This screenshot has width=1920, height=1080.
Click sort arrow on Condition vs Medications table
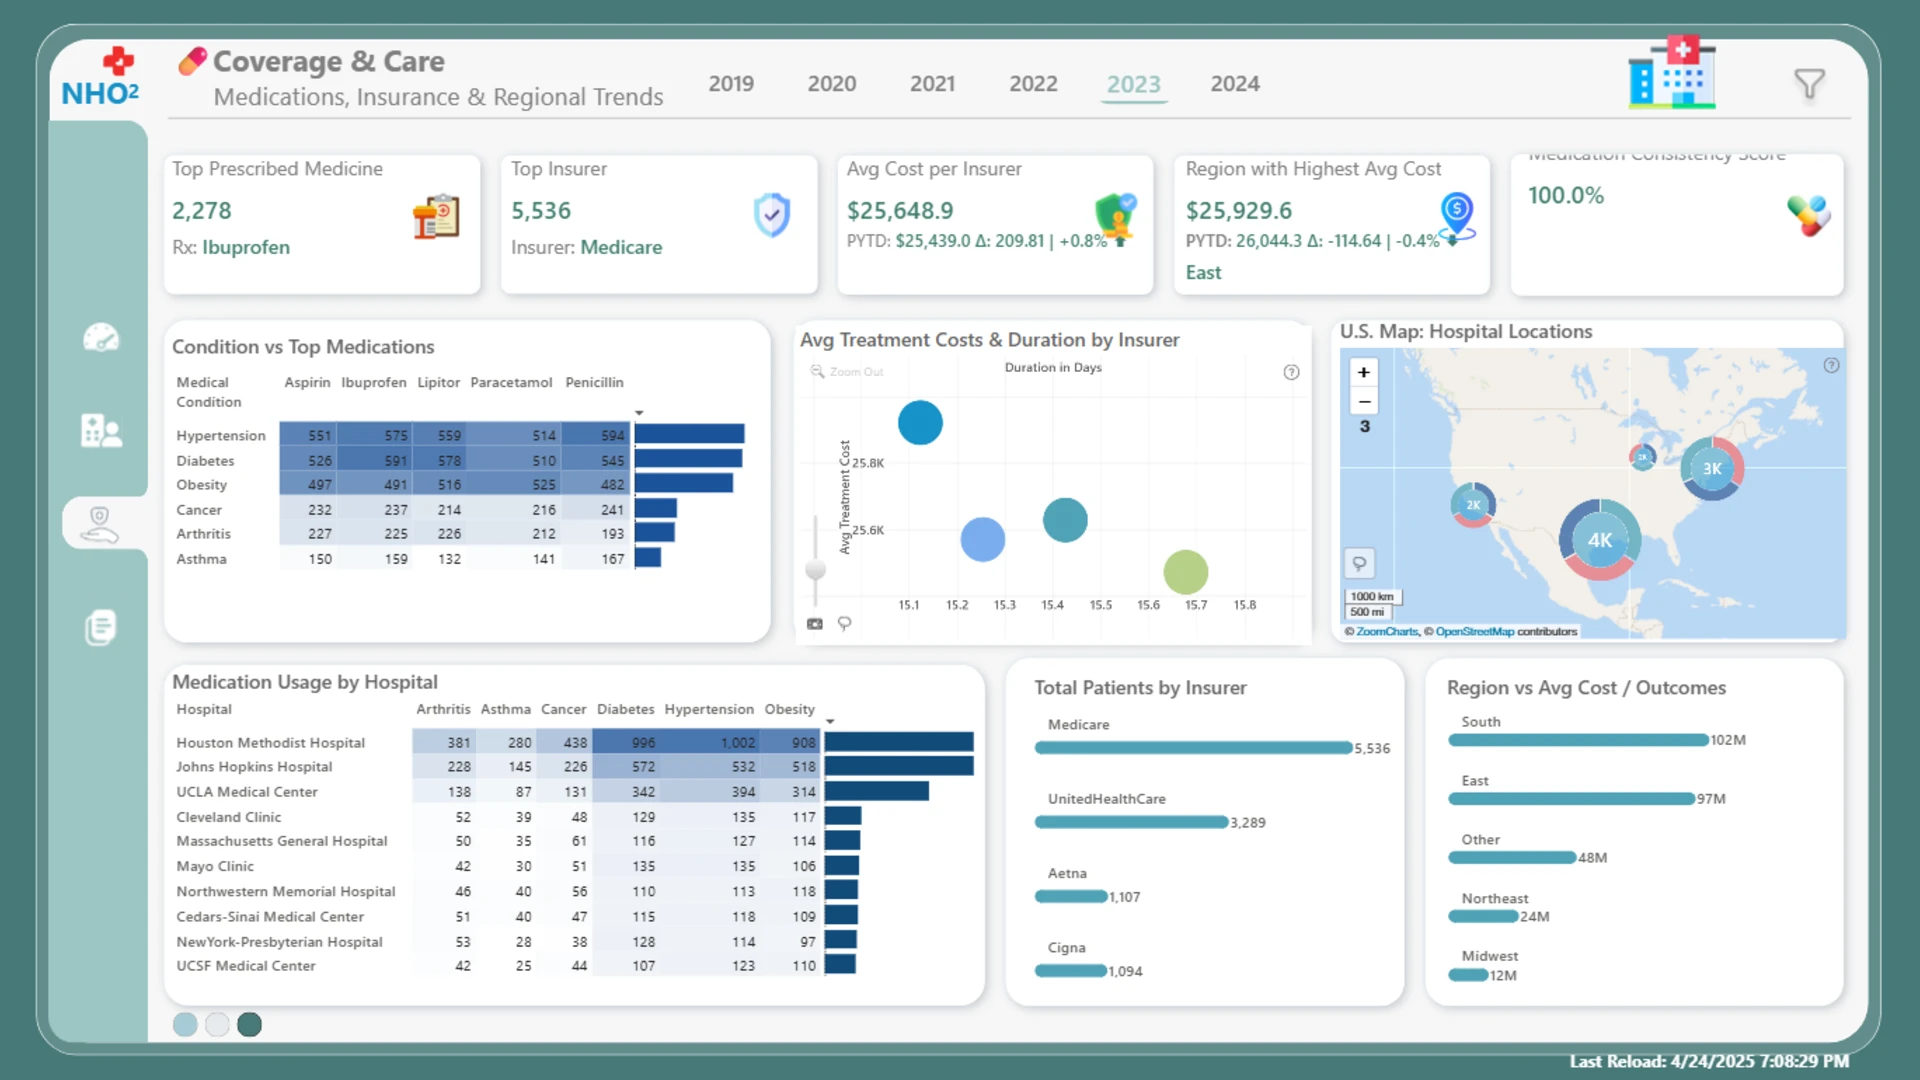[x=639, y=413]
